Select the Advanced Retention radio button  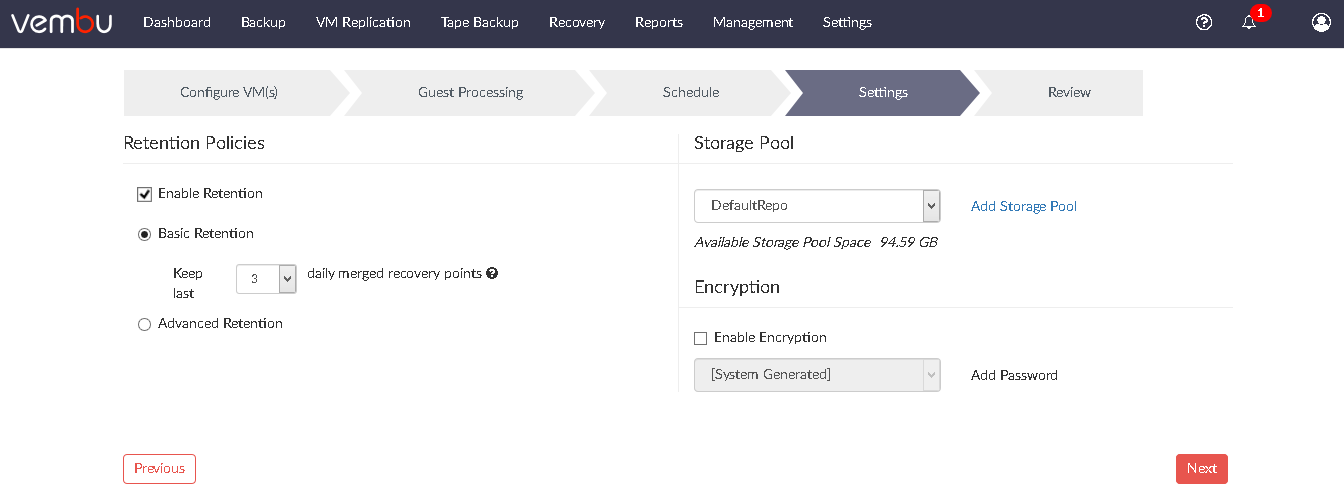pos(144,324)
